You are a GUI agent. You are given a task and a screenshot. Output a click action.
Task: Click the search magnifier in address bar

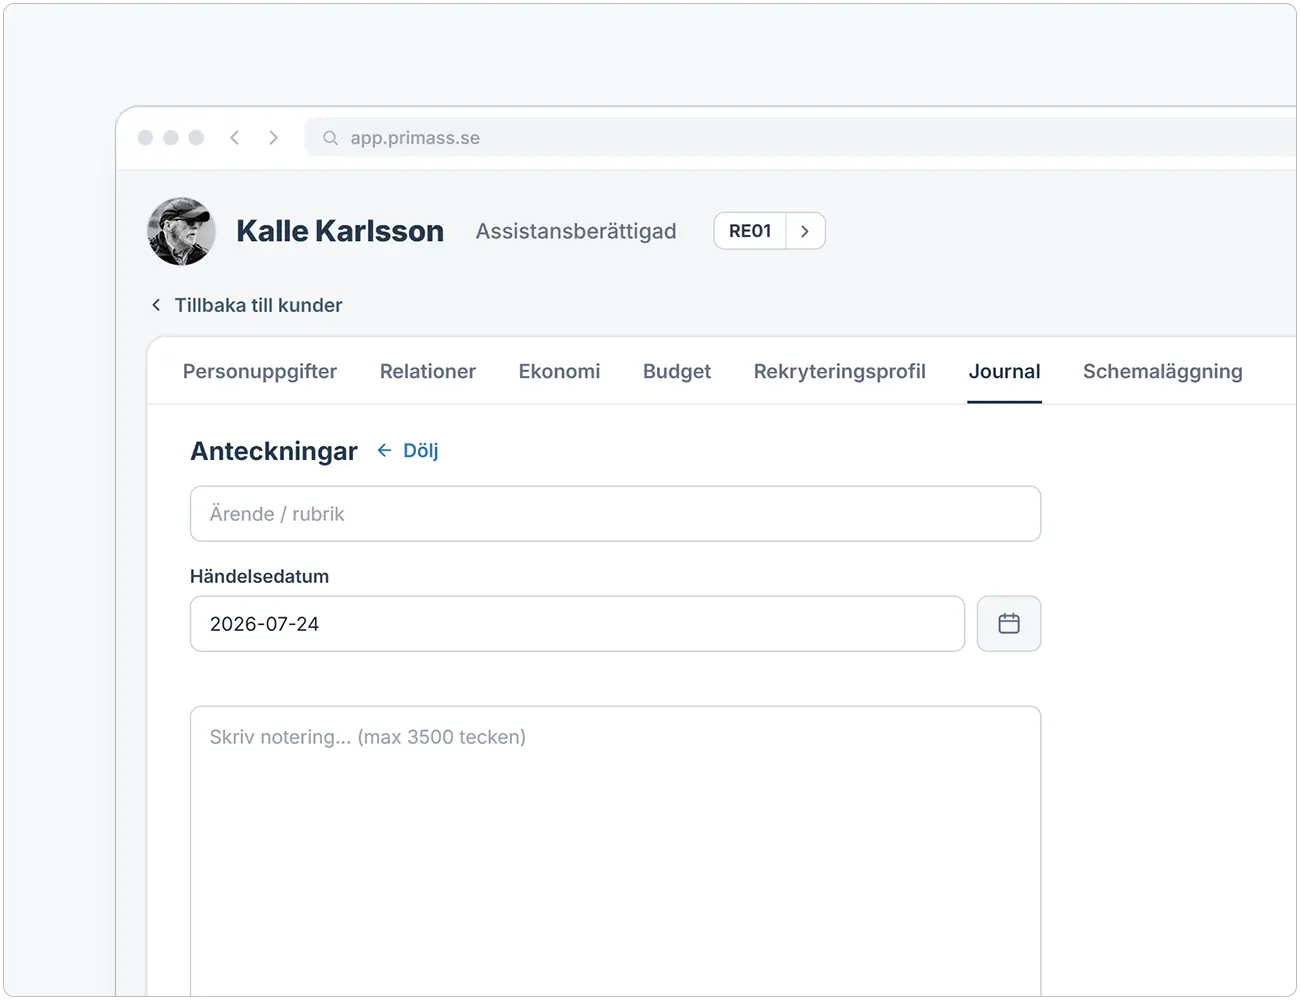(x=330, y=138)
